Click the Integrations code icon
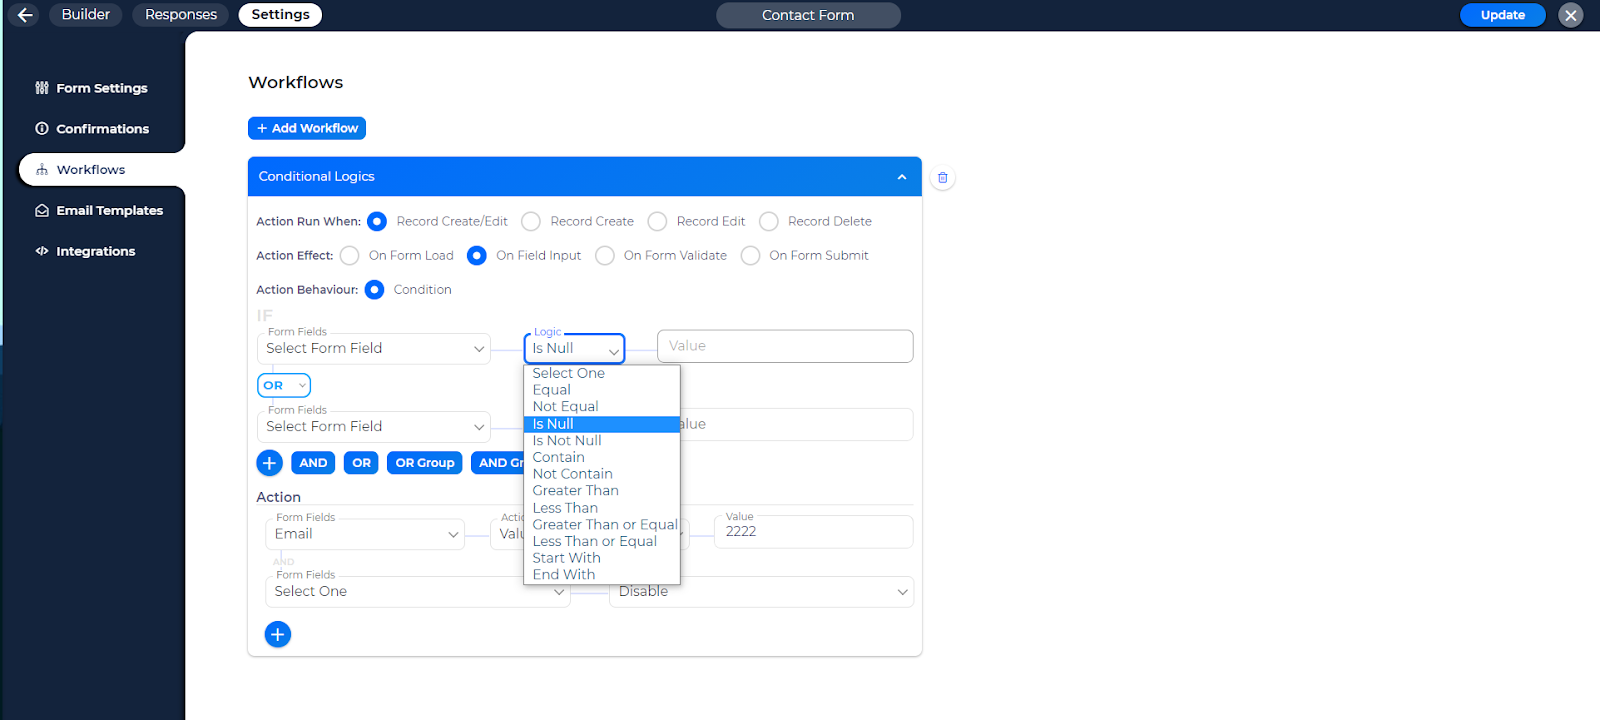 click(42, 251)
